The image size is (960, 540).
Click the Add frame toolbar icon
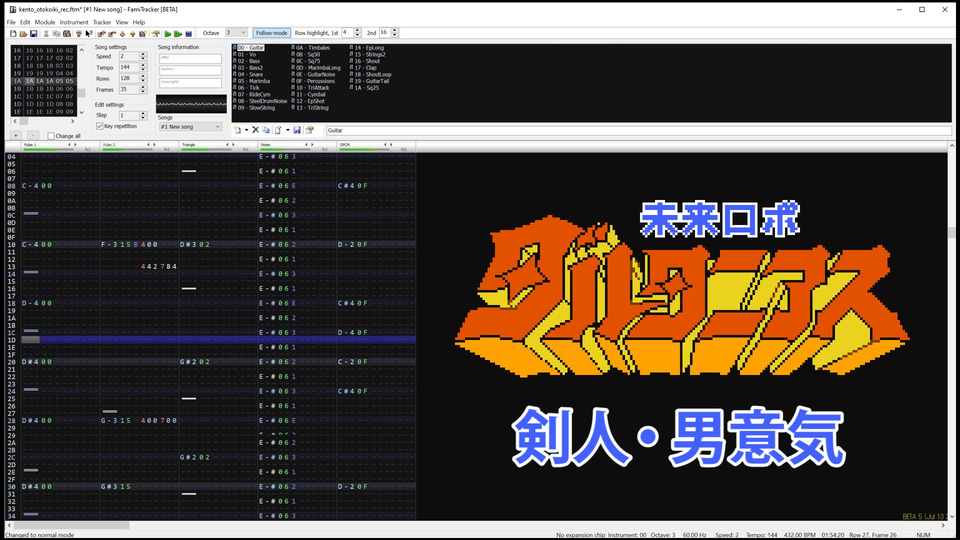tap(102, 34)
